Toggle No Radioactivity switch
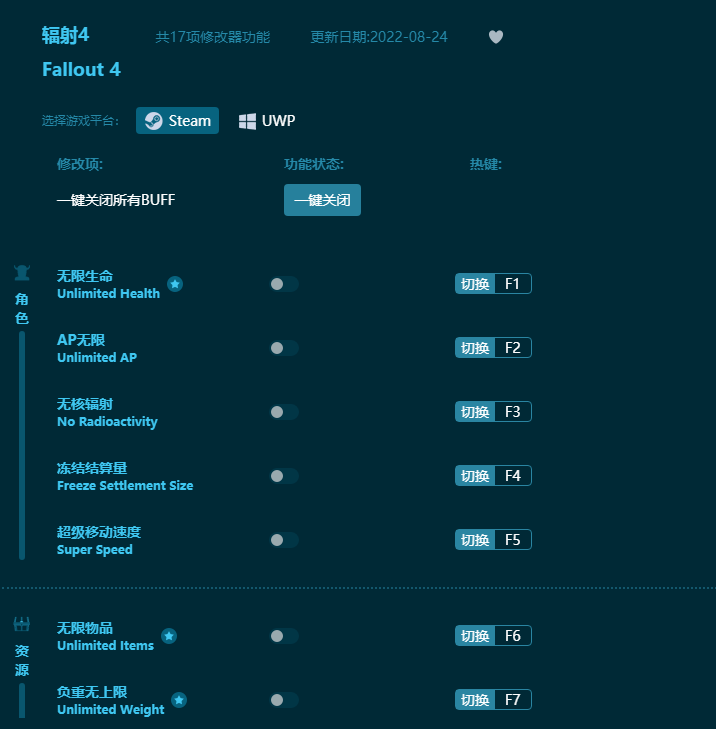Viewport: 716px width, 729px height. click(284, 412)
